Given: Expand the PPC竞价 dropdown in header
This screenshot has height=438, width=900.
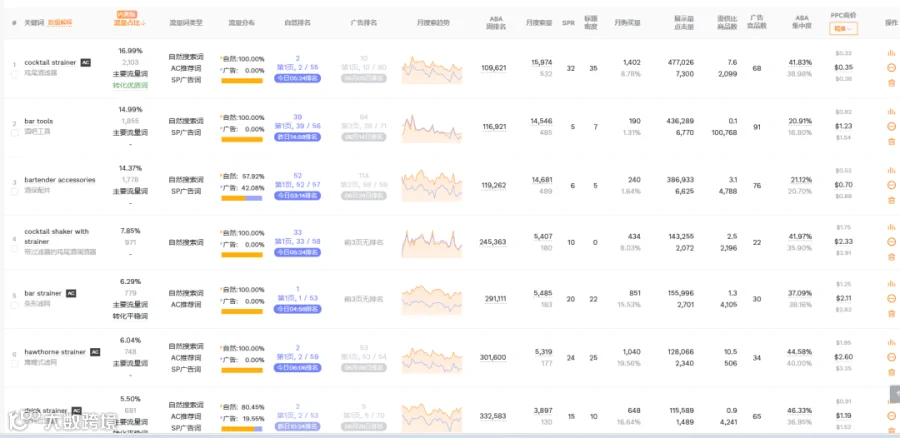Looking at the screenshot, I should point(843,28).
